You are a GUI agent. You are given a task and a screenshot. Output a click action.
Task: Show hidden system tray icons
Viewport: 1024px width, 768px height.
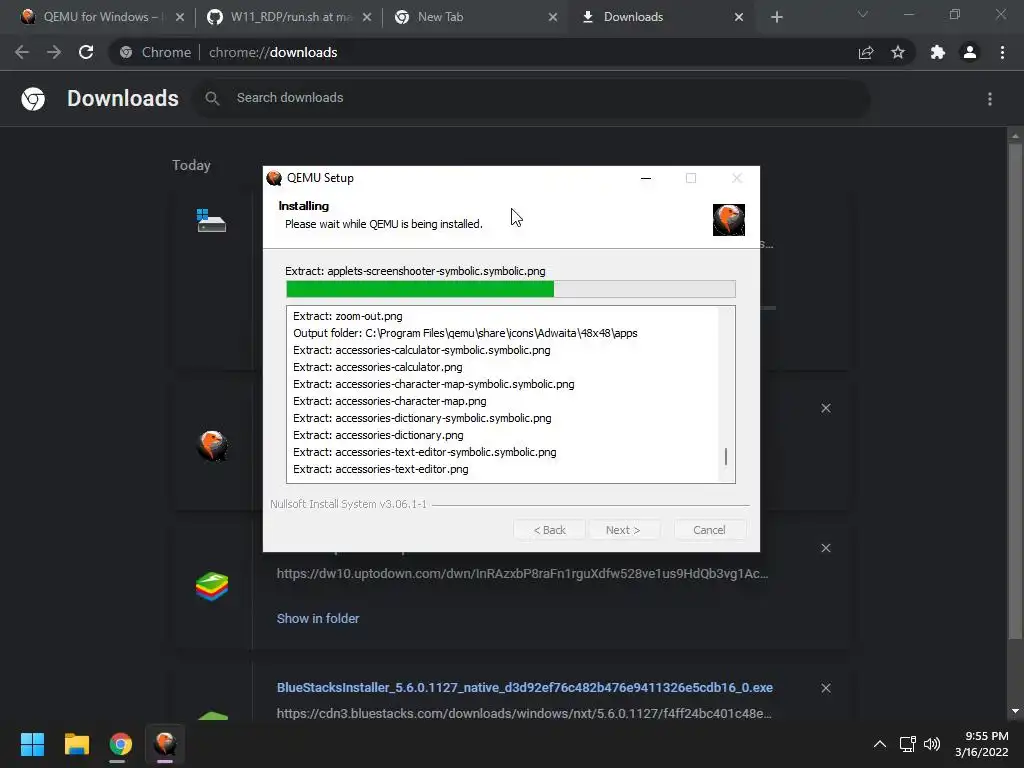[x=880, y=744]
